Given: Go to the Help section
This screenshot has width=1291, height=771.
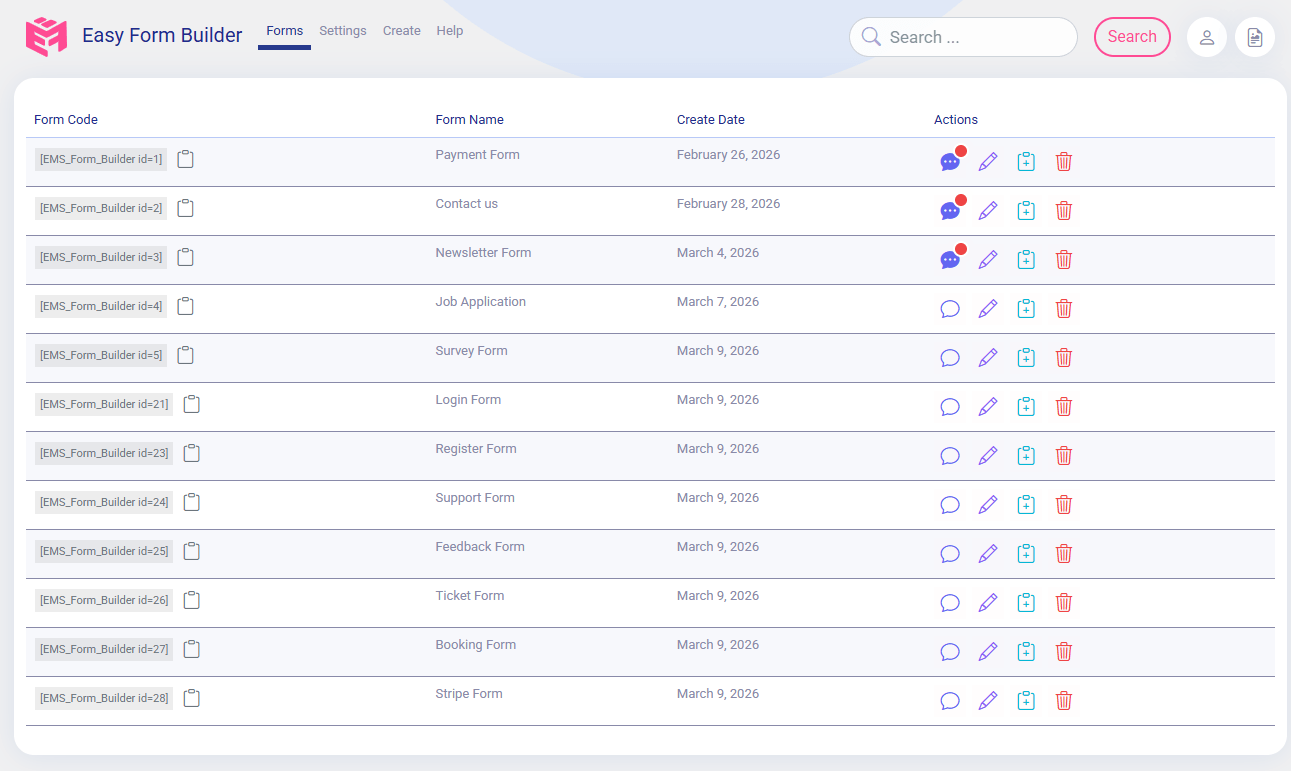Looking at the screenshot, I should click(449, 31).
